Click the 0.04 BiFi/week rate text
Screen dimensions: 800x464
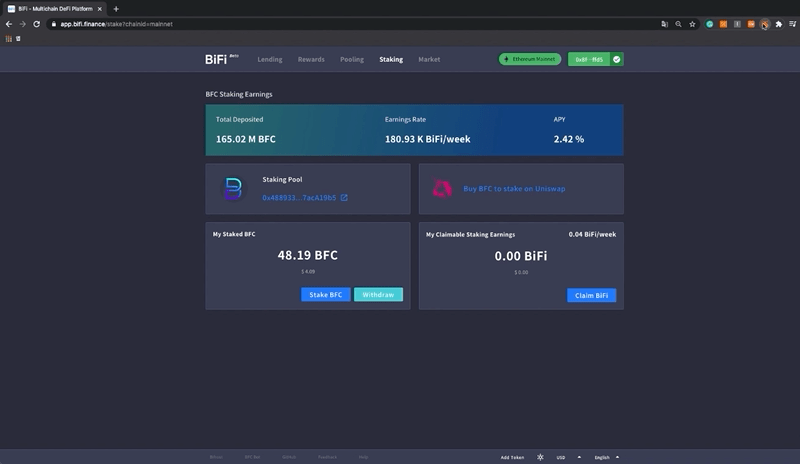(592, 234)
